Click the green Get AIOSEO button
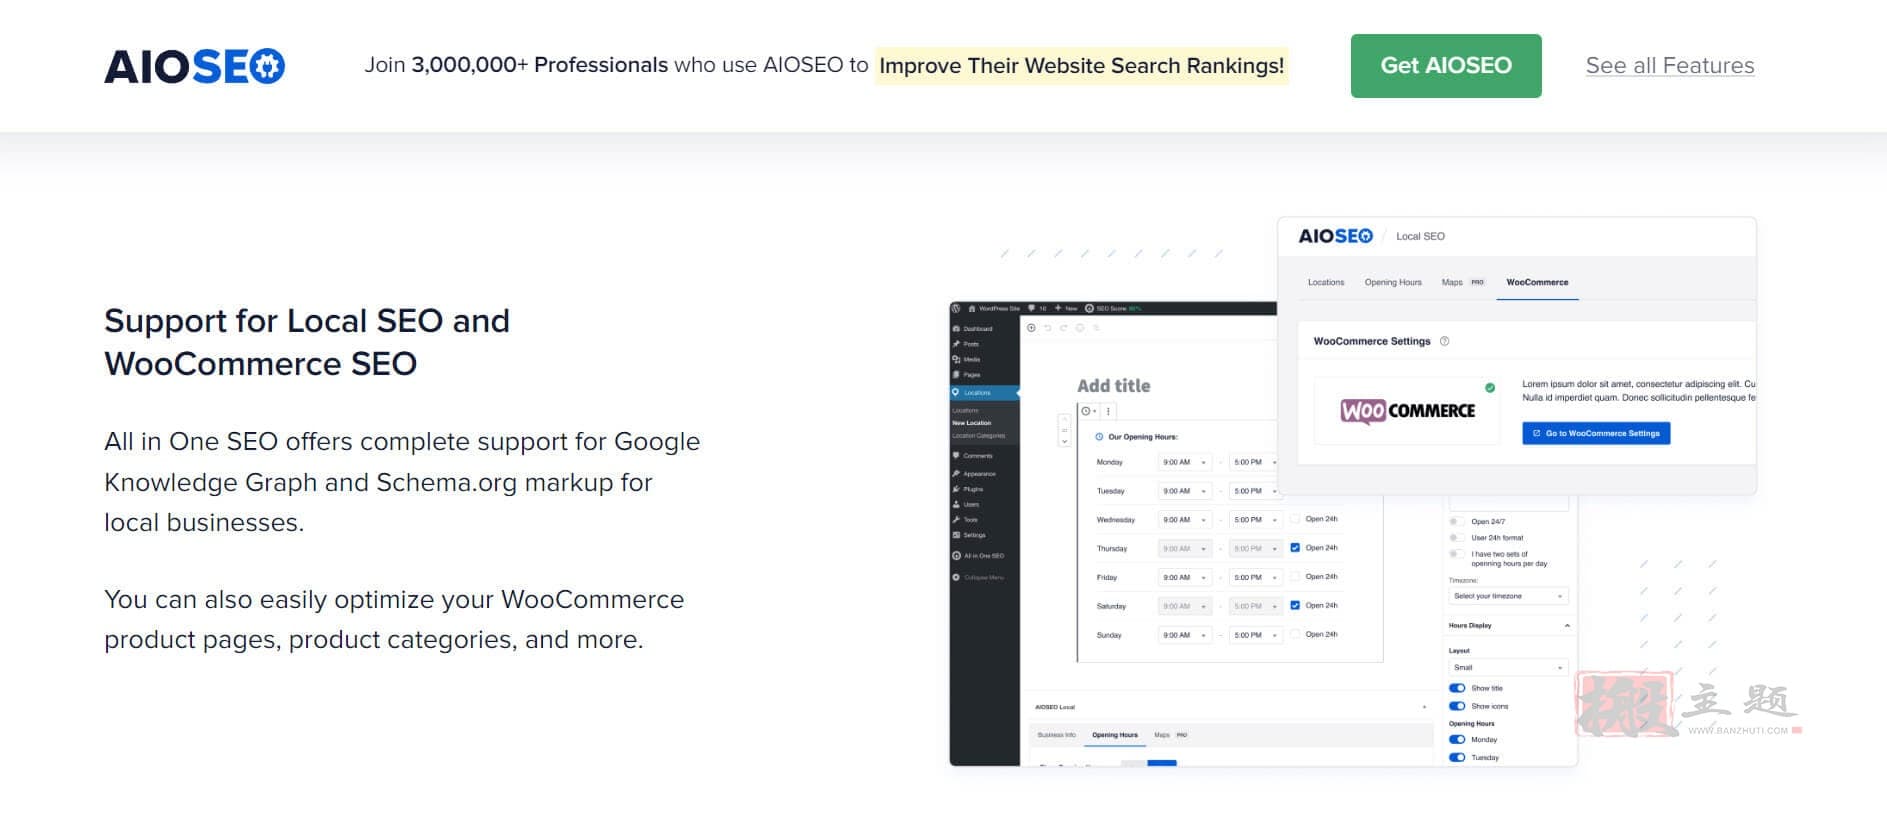 1446,66
